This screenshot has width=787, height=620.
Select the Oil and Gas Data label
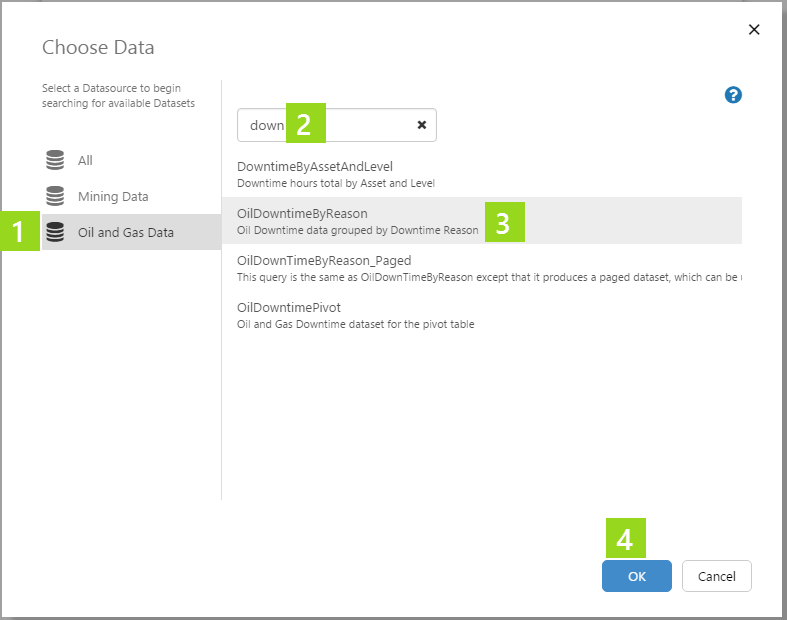pos(125,232)
